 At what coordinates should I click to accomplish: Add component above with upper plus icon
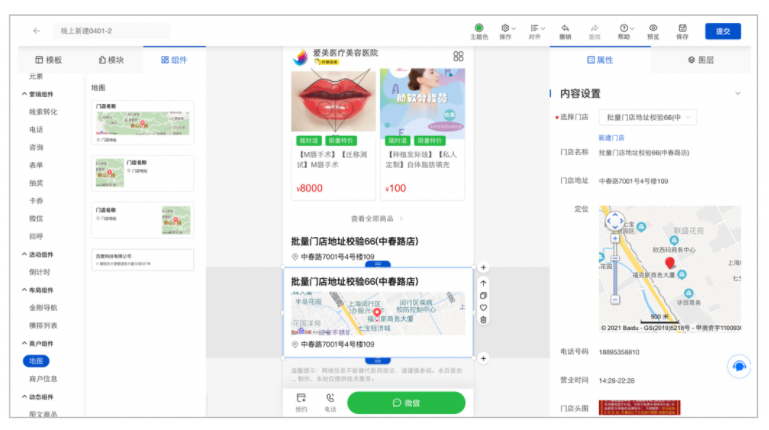(x=483, y=267)
